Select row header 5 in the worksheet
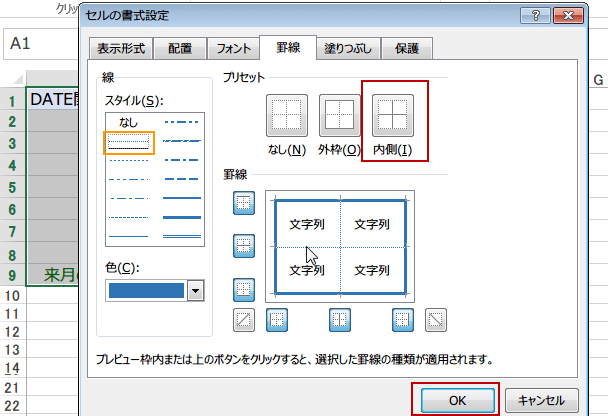Image resolution: width=608 pixels, height=416 pixels. [12, 188]
